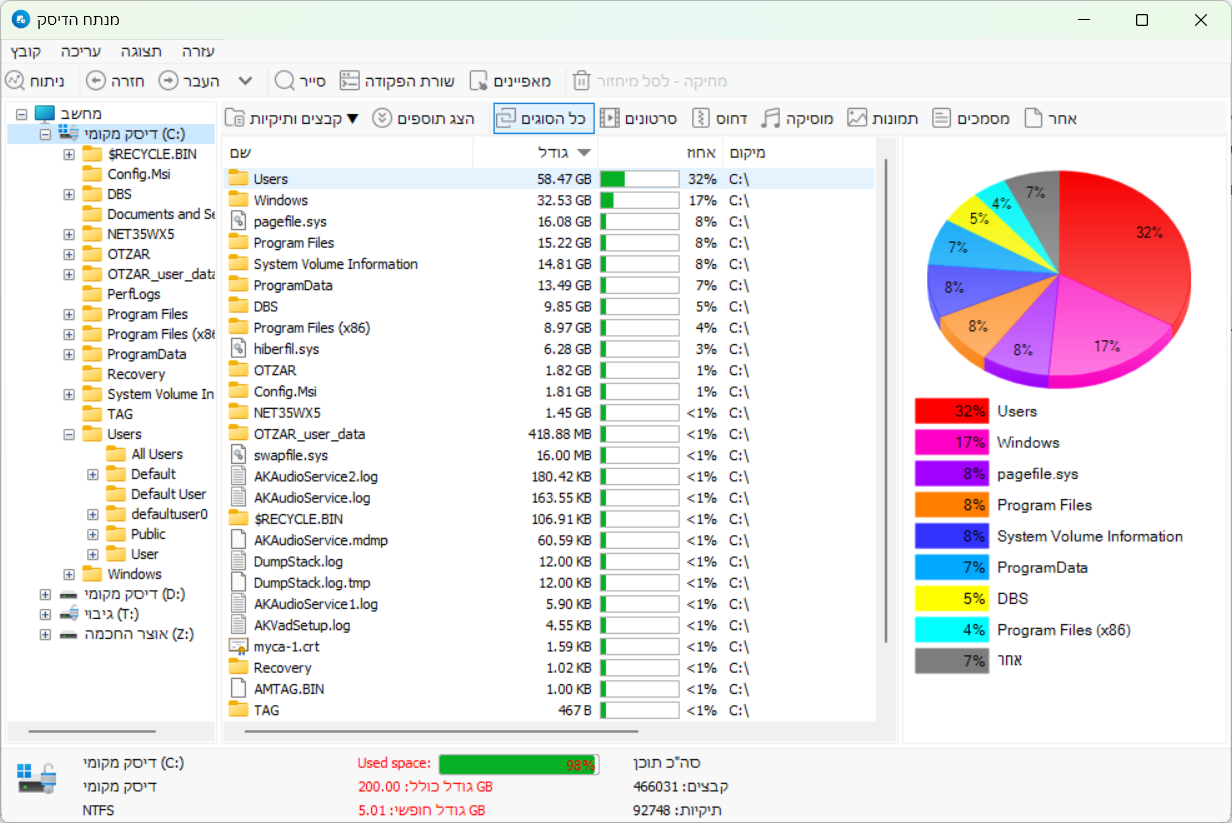Click the DumpStack.log.tmp file icon

coord(238,582)
